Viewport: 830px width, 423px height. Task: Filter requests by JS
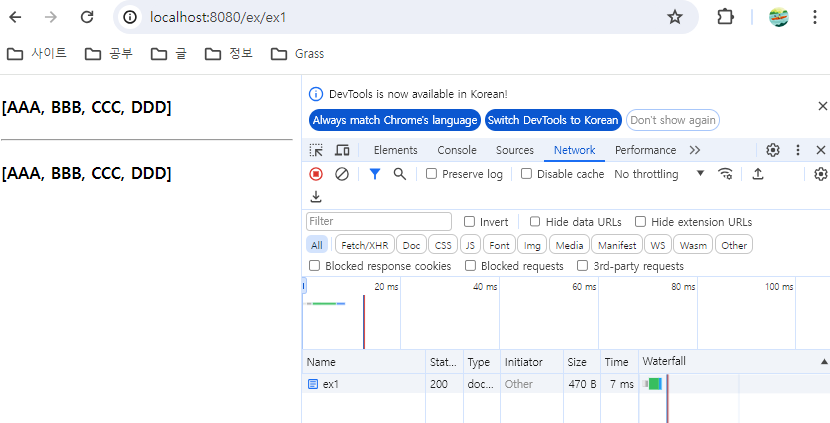470,245
